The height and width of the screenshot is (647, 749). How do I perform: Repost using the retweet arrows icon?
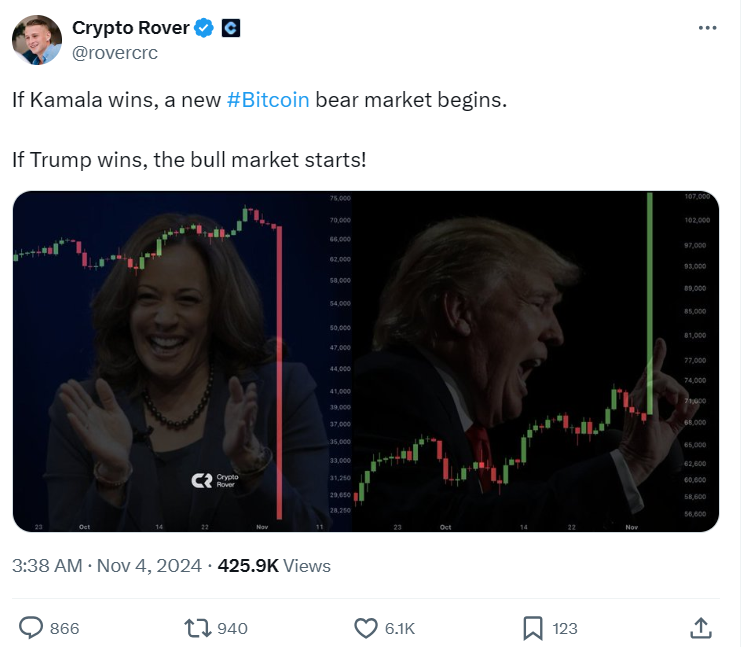click(196, 628)
